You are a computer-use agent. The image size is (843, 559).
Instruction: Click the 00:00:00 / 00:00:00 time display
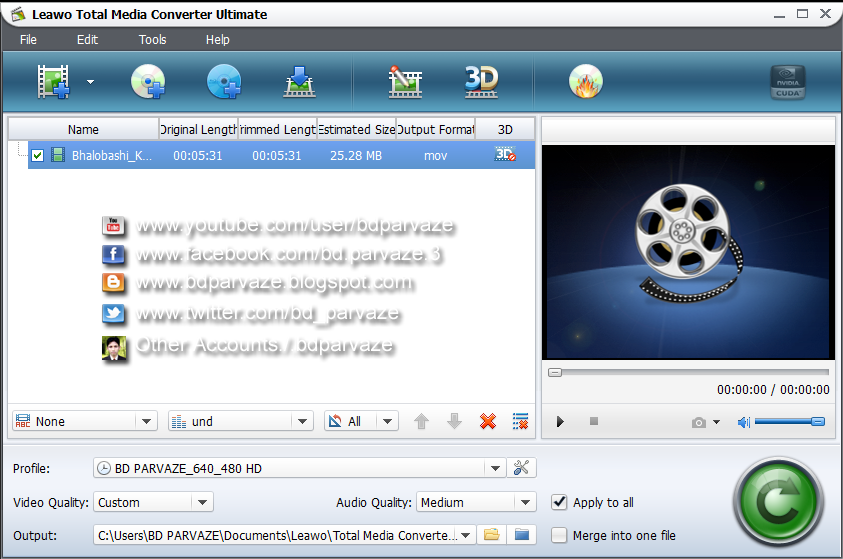[x=773, y=390]
